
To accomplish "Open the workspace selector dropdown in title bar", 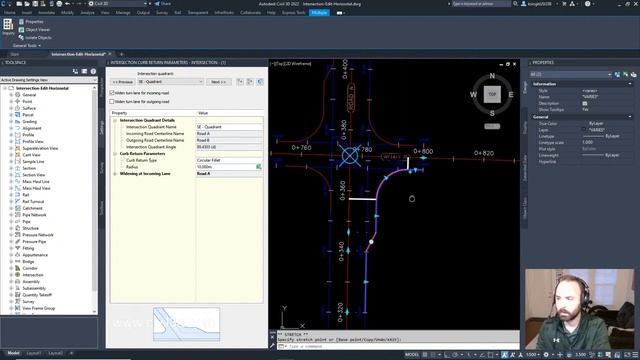I will [x=118, y=4].
